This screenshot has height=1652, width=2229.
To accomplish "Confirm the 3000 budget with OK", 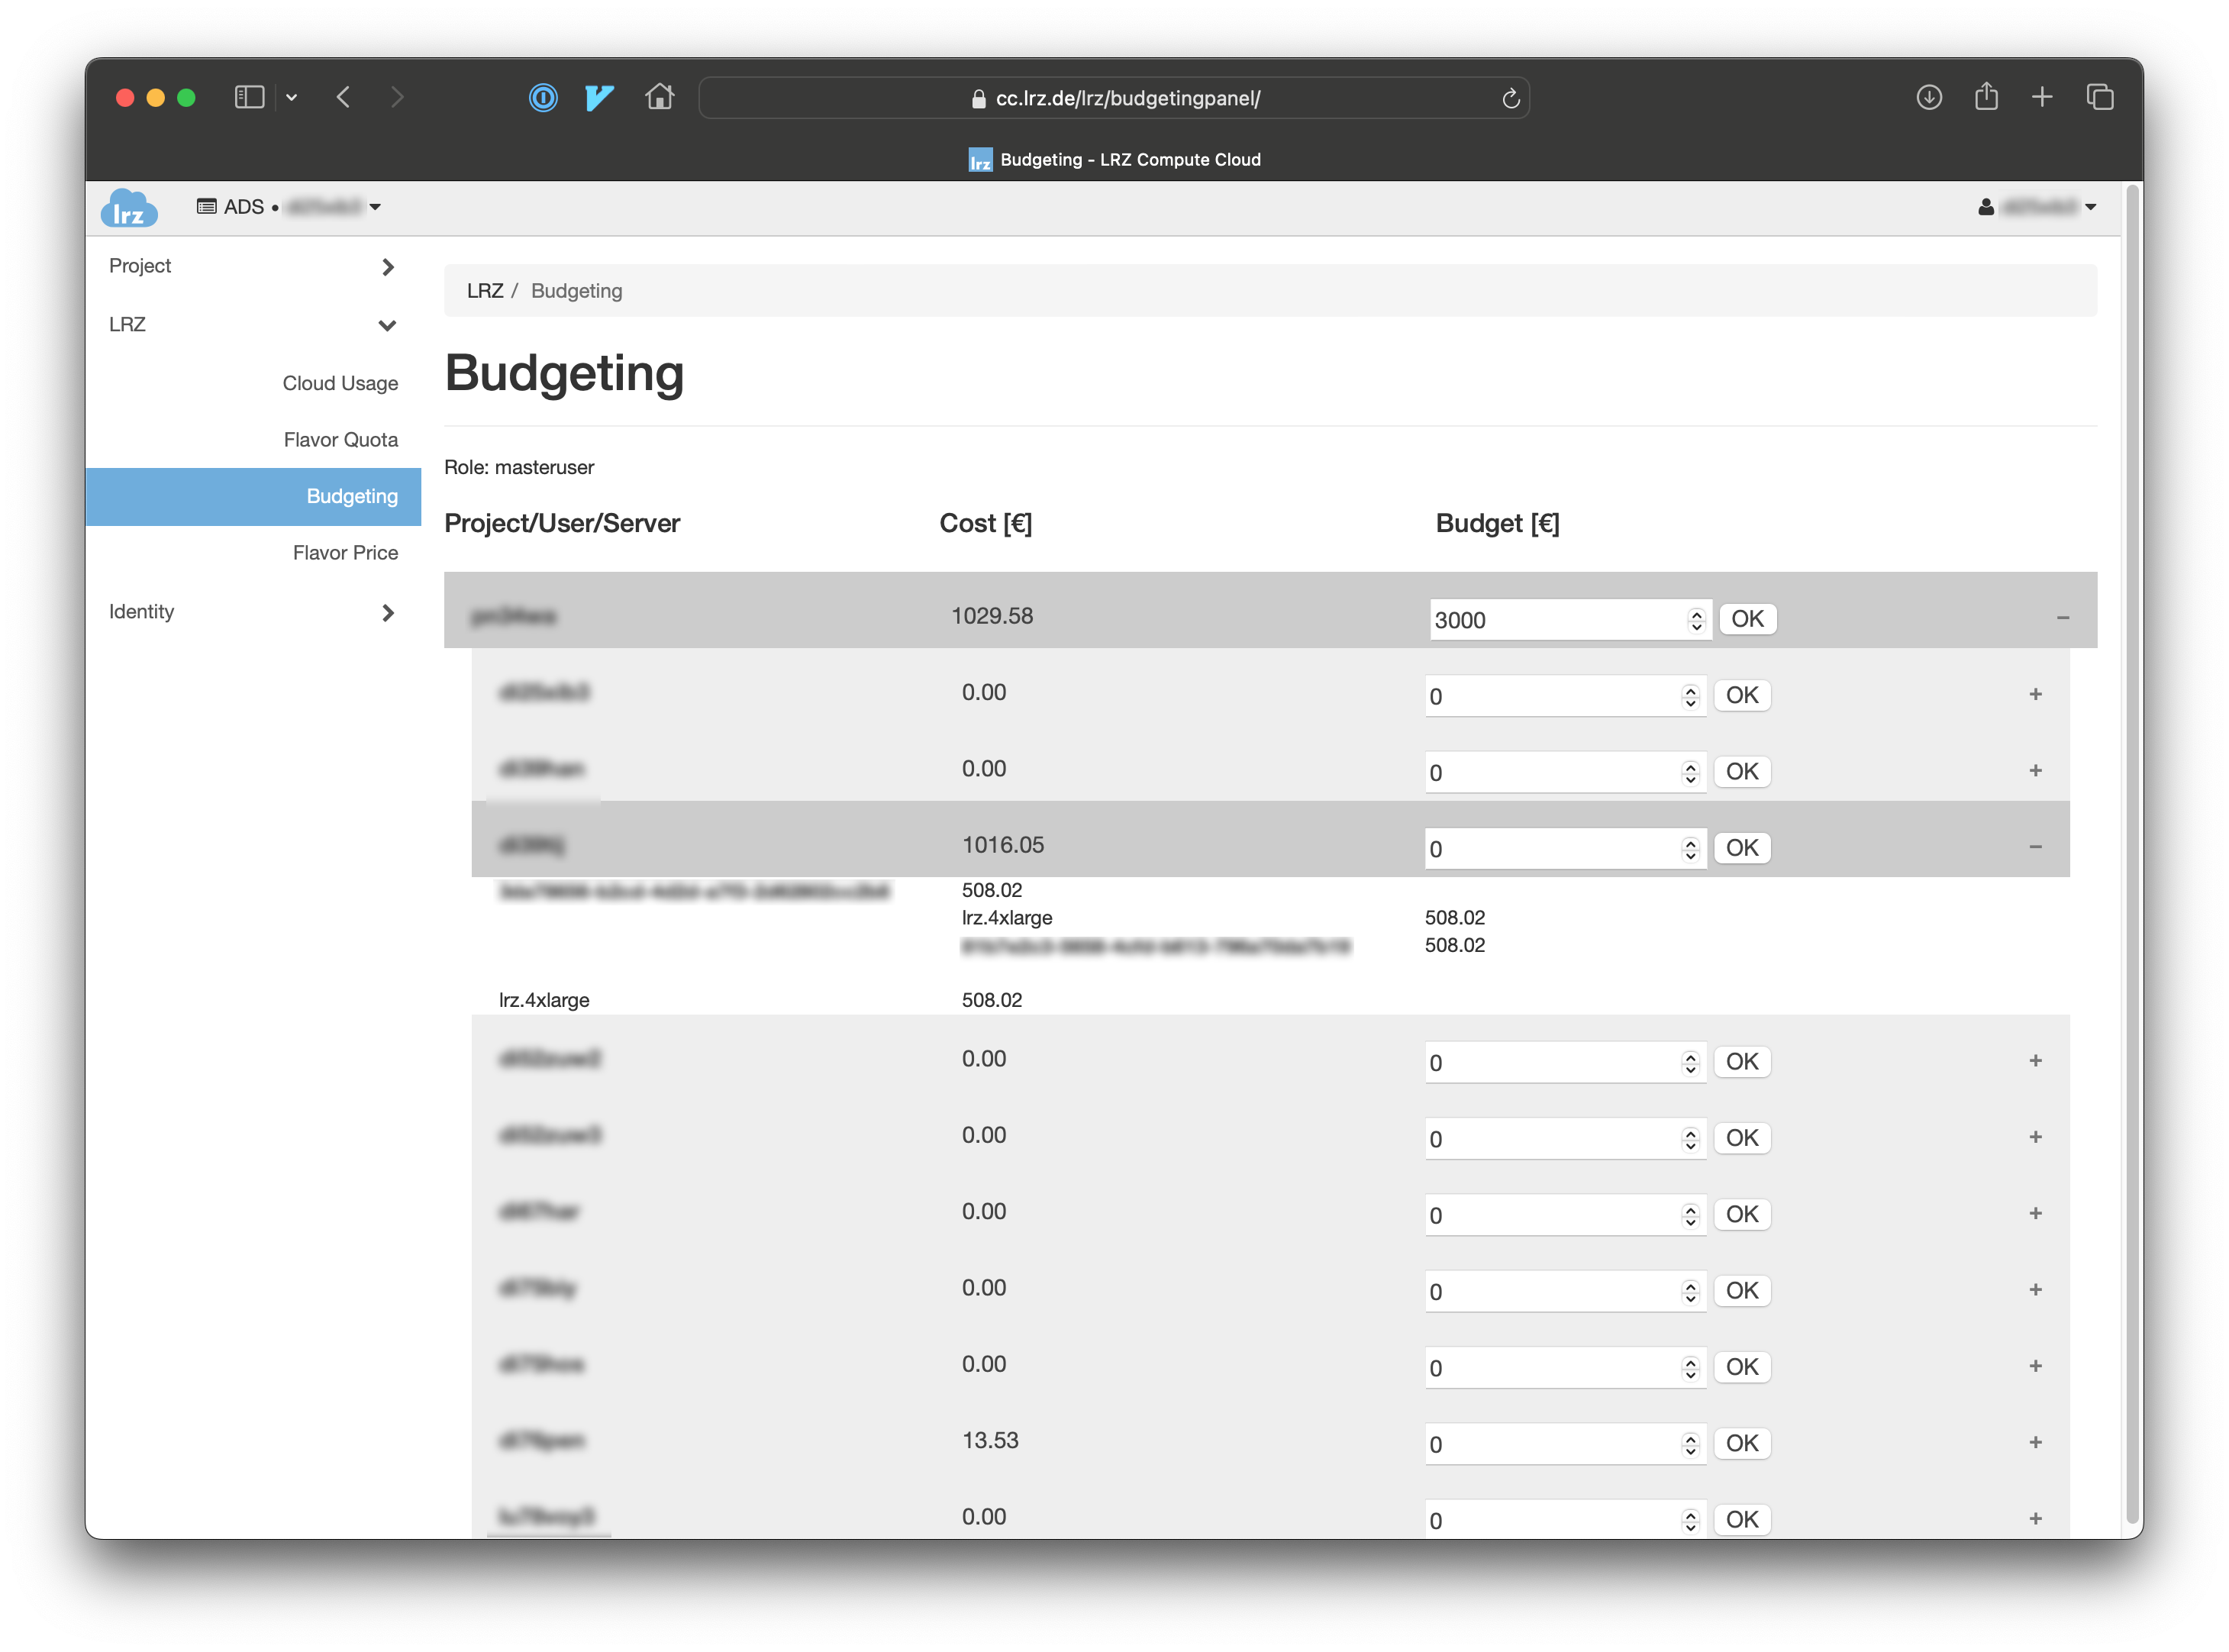I will [x=1747, y=619].
